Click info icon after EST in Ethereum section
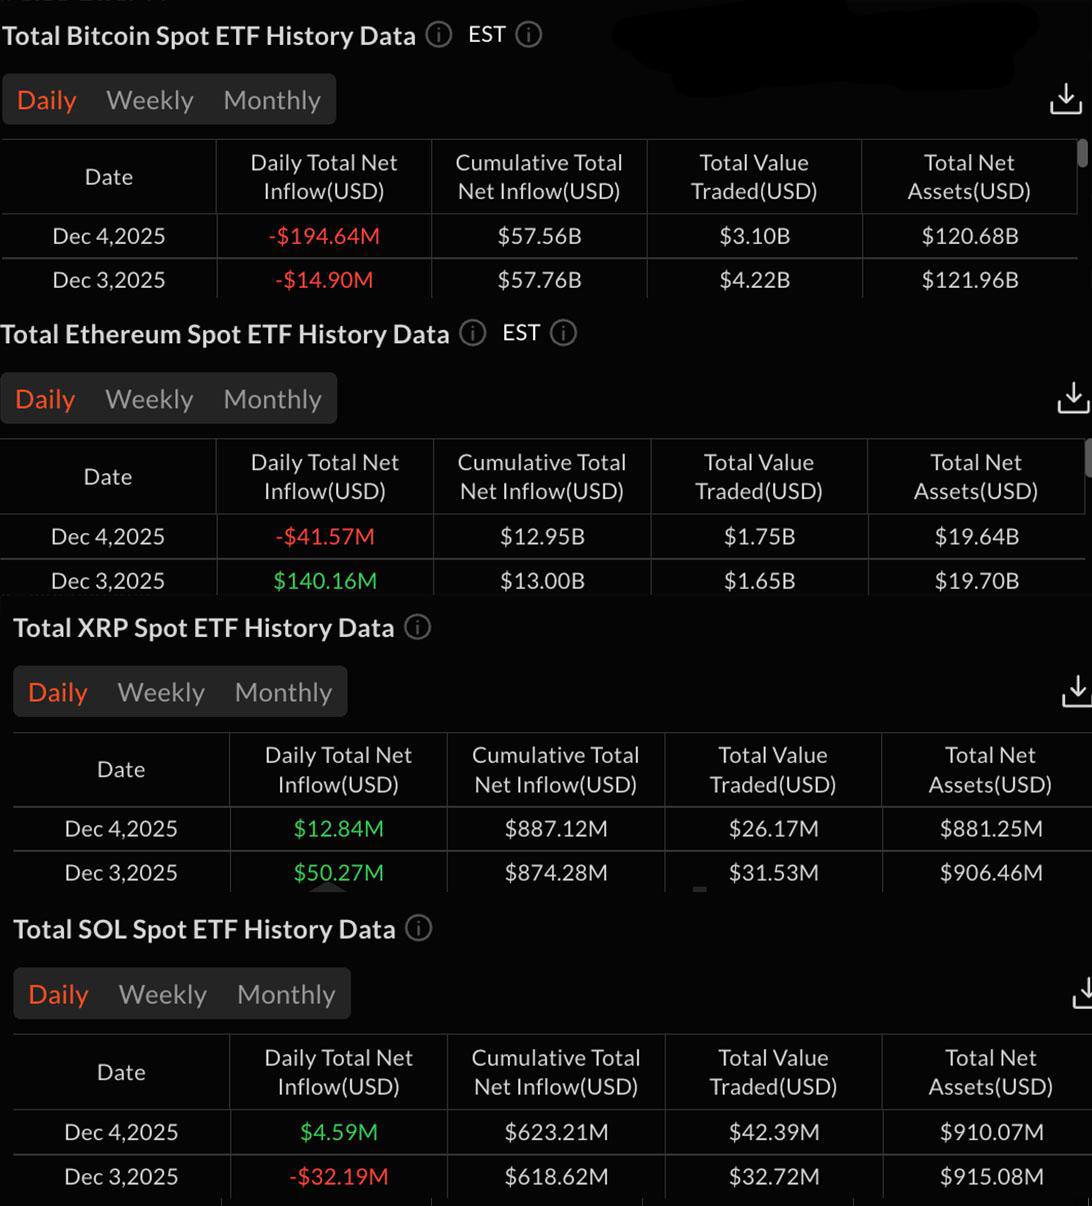 [x=563, y=333]
